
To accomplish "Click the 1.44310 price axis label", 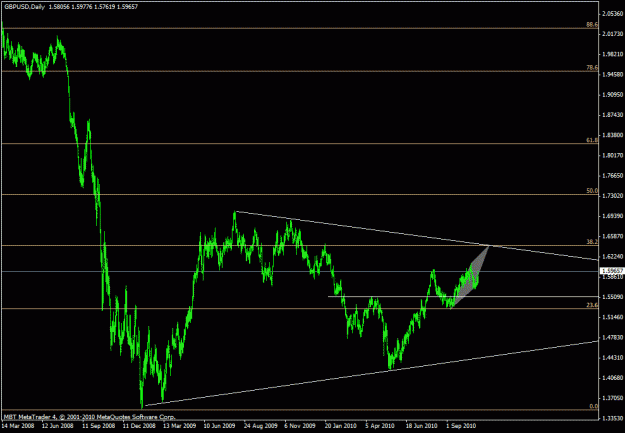I will [613, 358].
